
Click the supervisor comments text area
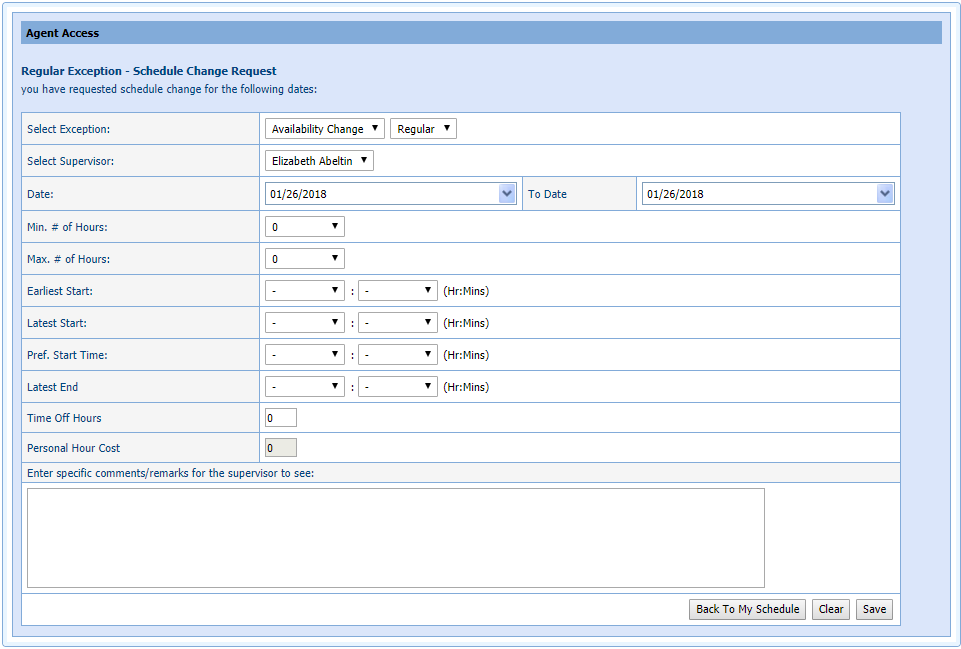[x=395, y=537]
